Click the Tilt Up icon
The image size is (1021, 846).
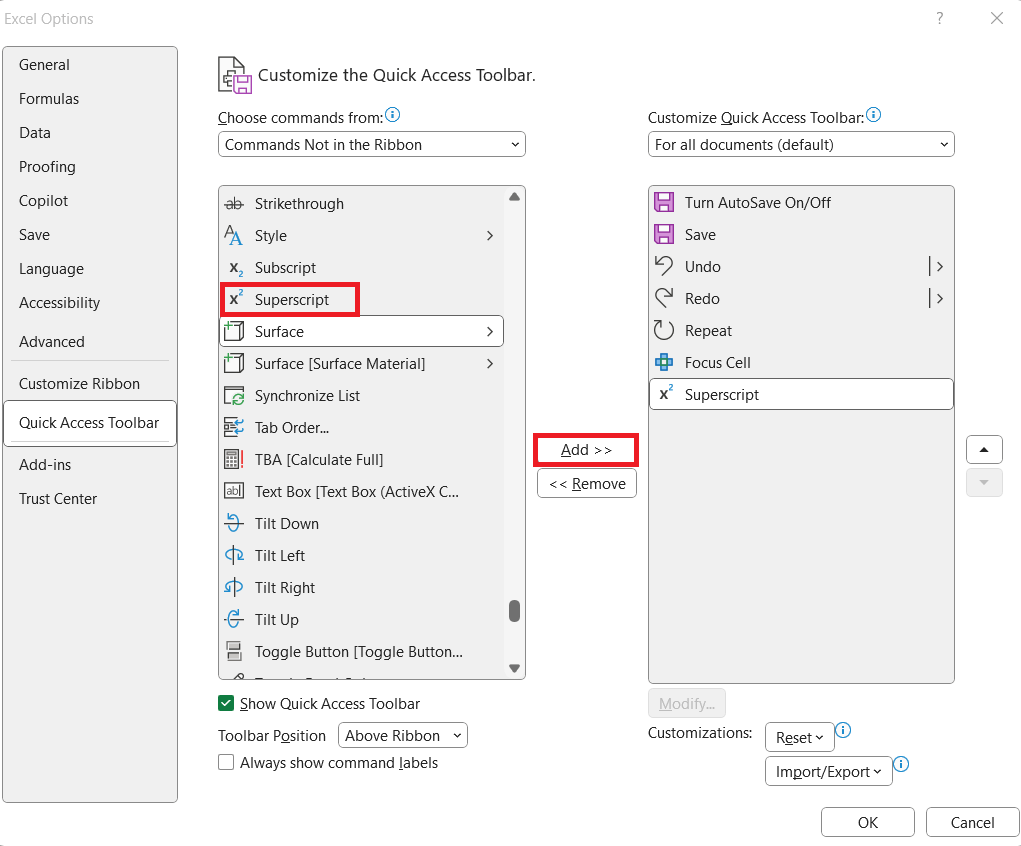(234, 619)
